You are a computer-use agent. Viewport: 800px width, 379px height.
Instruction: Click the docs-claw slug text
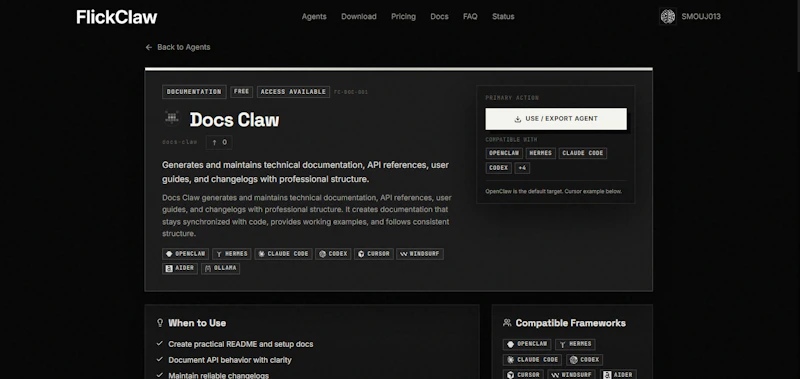179,142
